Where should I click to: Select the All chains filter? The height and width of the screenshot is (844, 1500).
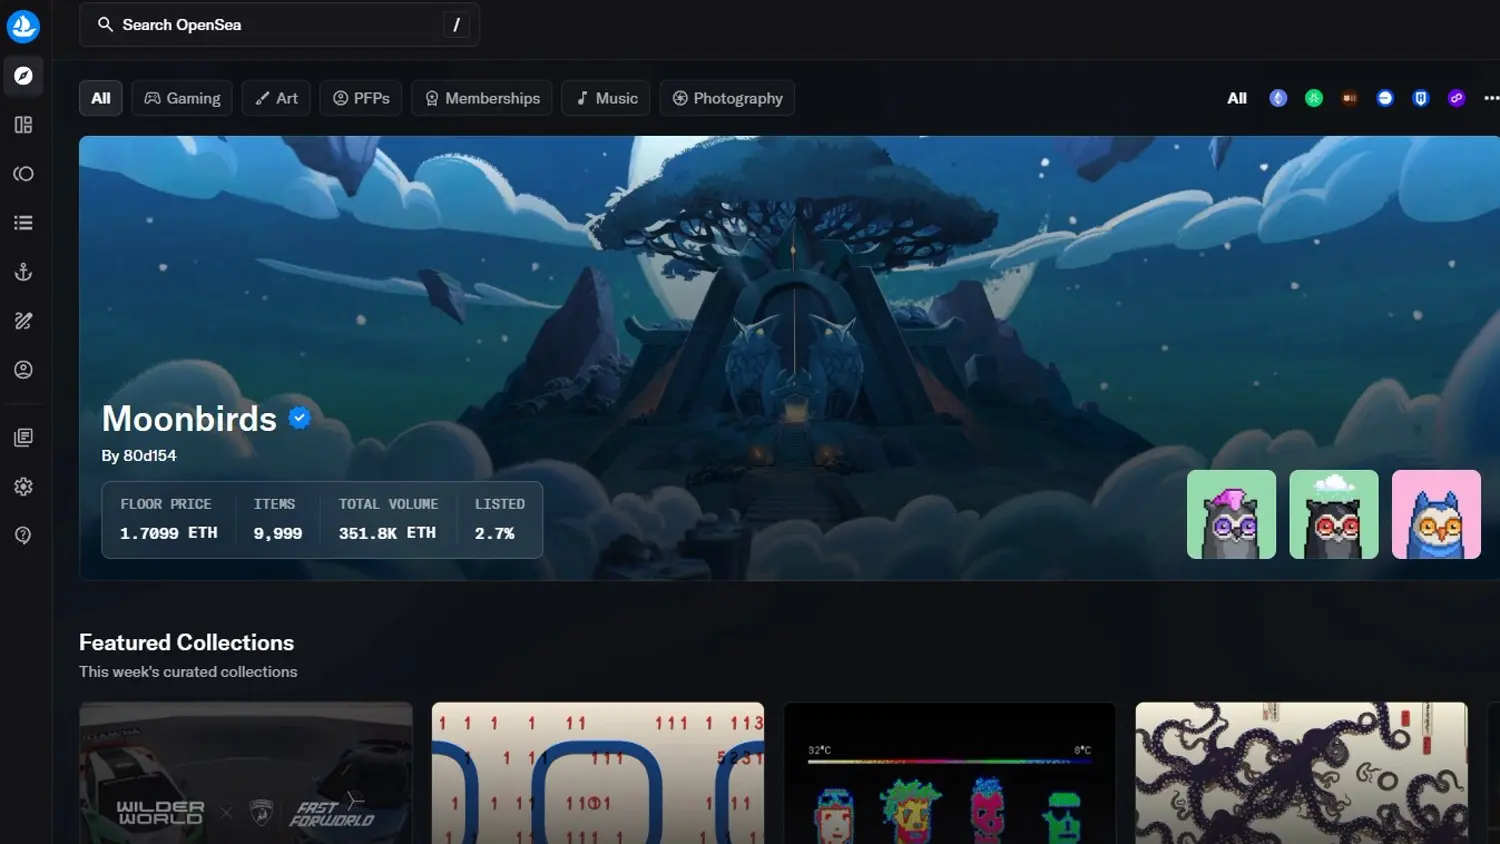(1237, 98)
